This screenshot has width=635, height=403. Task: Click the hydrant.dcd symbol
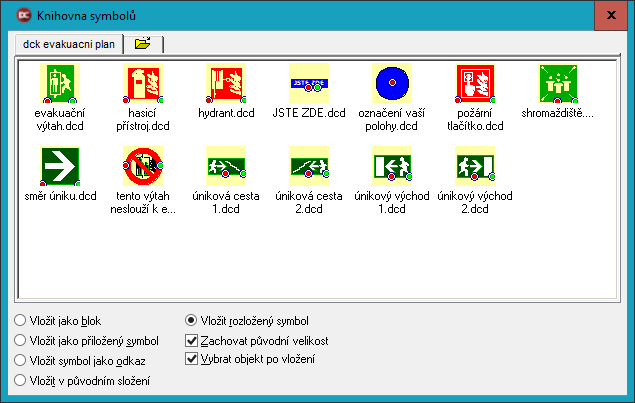(x=223, y=84)
